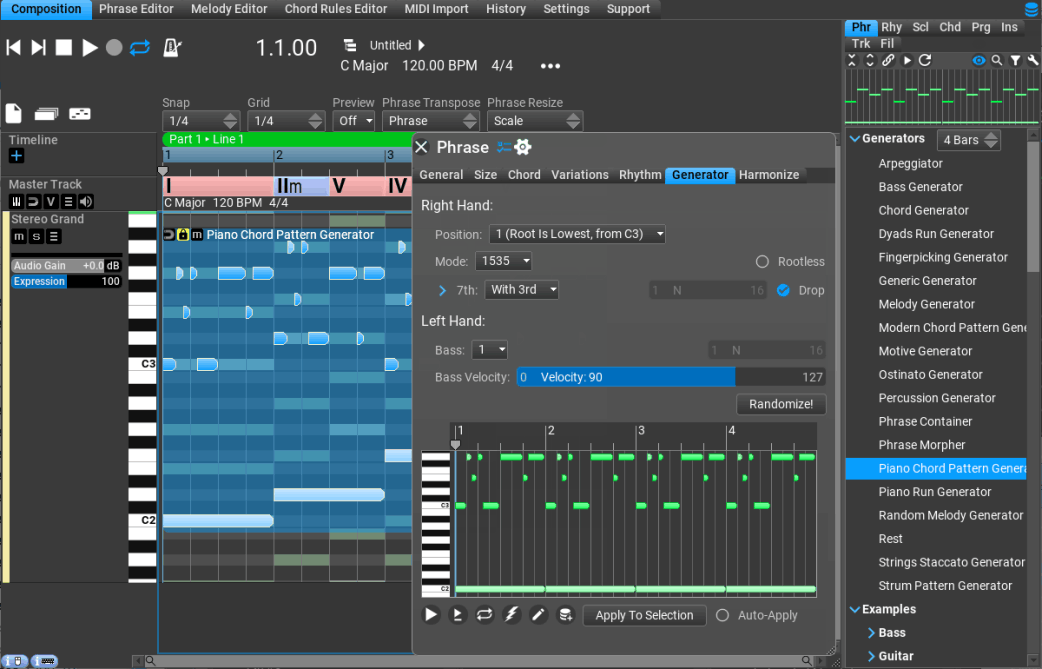
Task: Click the filter icon in the Phr panel toolbar
Action: [x=1016, y=60]
